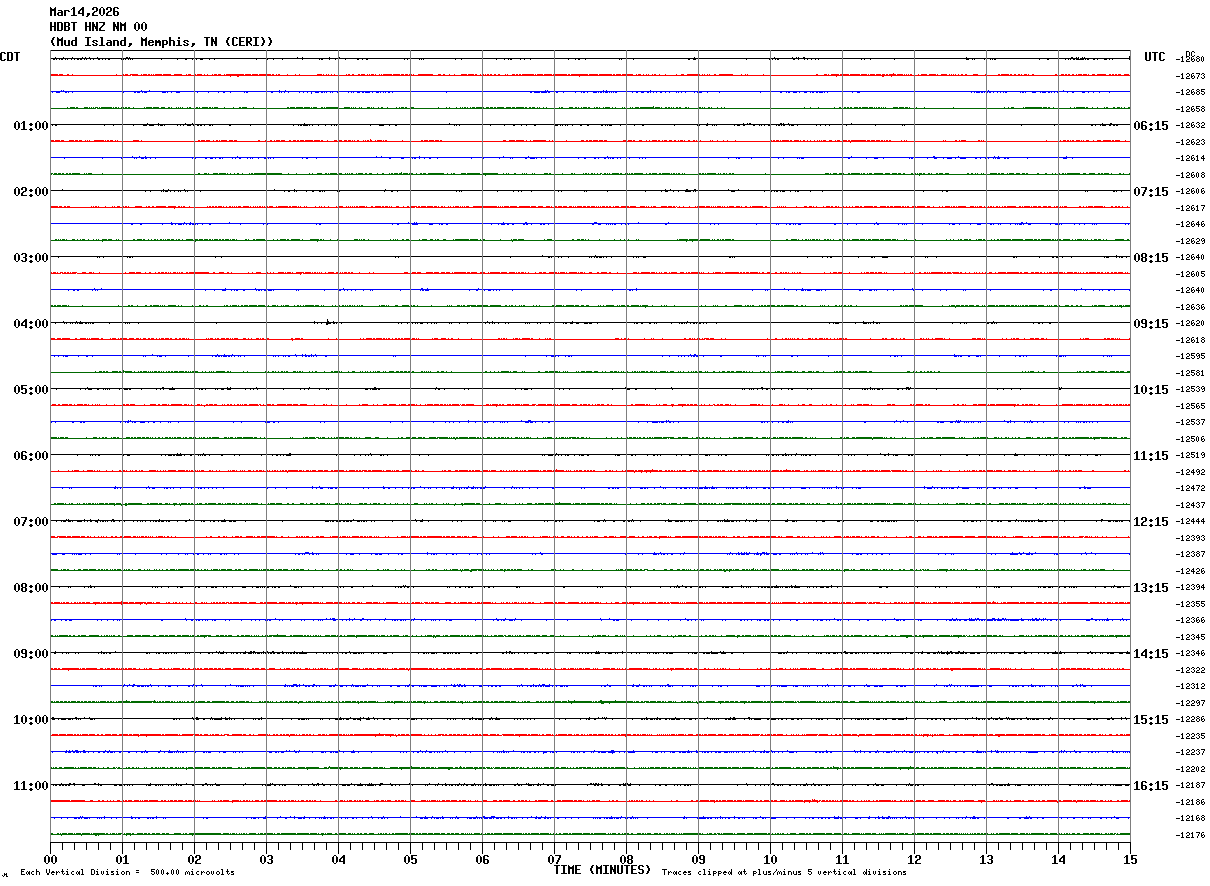
Task: Click the '15:15' UTC time label
Action: point(1150,720)
